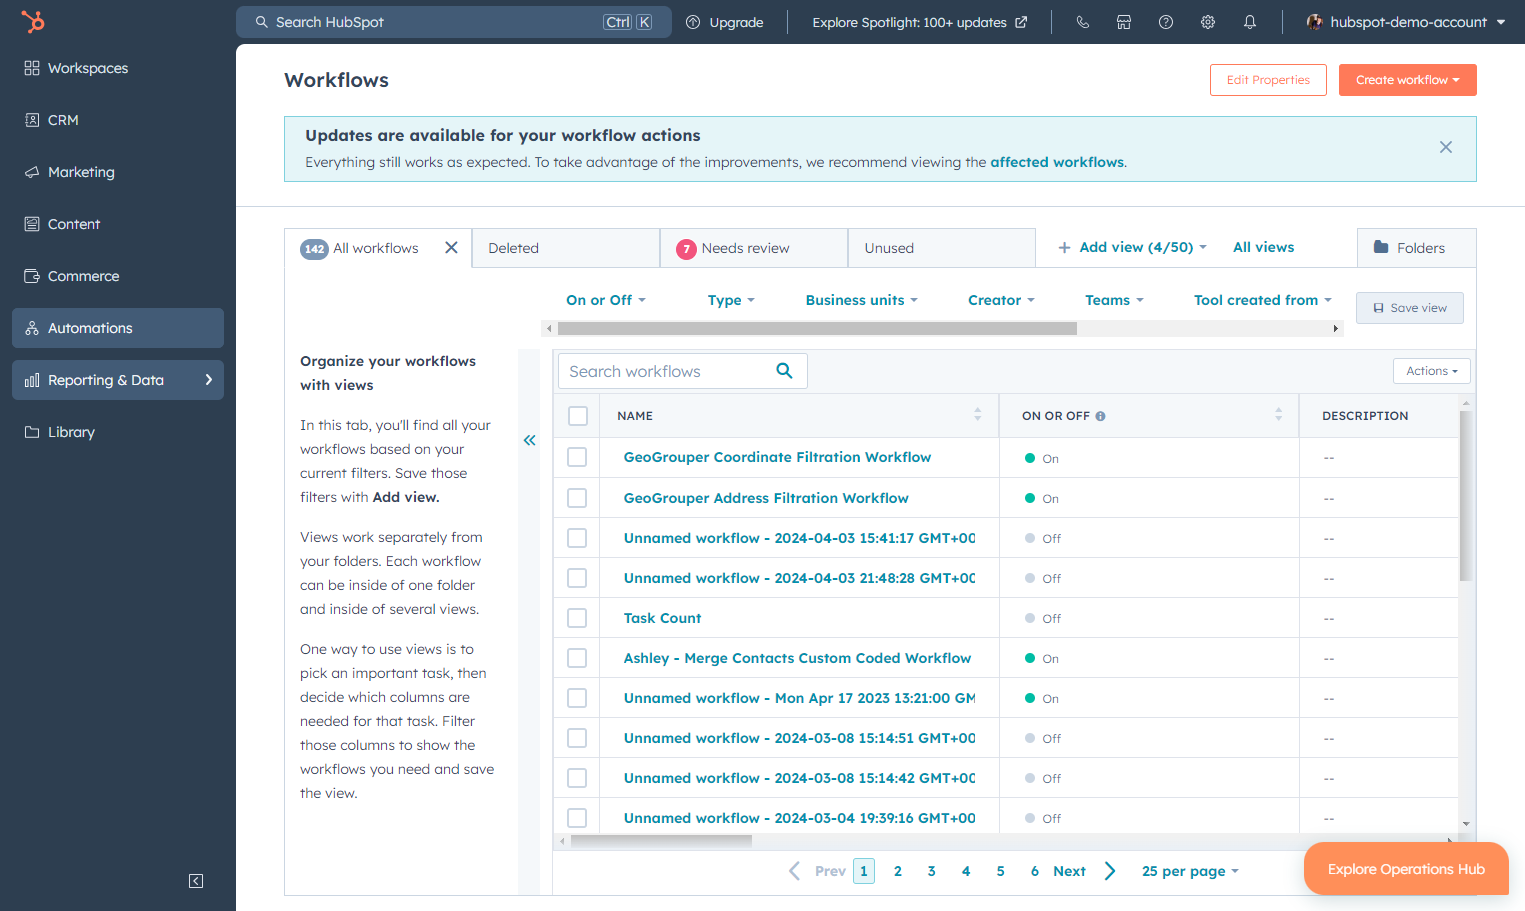Open the All views link
The image size is (1525, 911).
pos(1263,247)
